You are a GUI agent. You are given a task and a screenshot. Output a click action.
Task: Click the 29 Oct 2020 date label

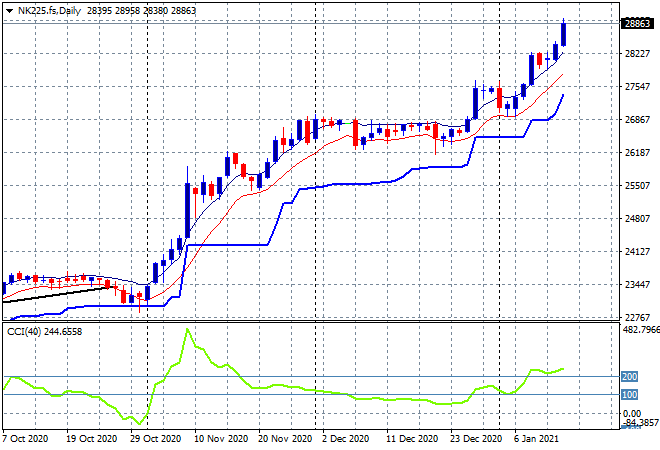pyautogui.click(x=155, y=439)
